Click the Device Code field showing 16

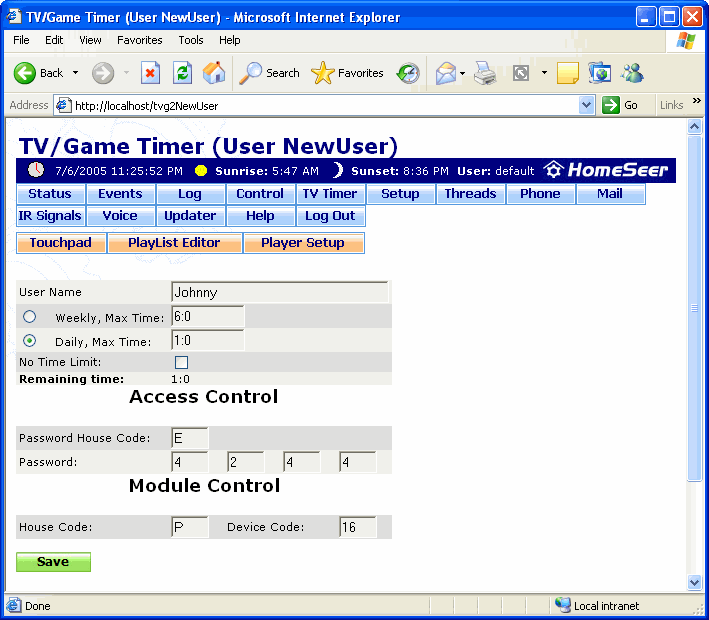tap(358, 527)
